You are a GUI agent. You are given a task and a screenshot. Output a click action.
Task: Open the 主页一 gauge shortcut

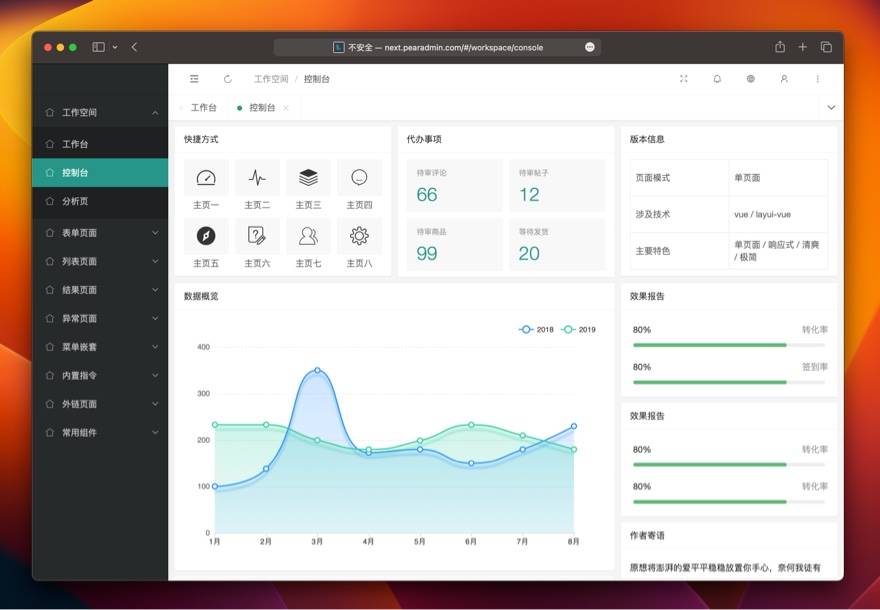click(206, 177)
